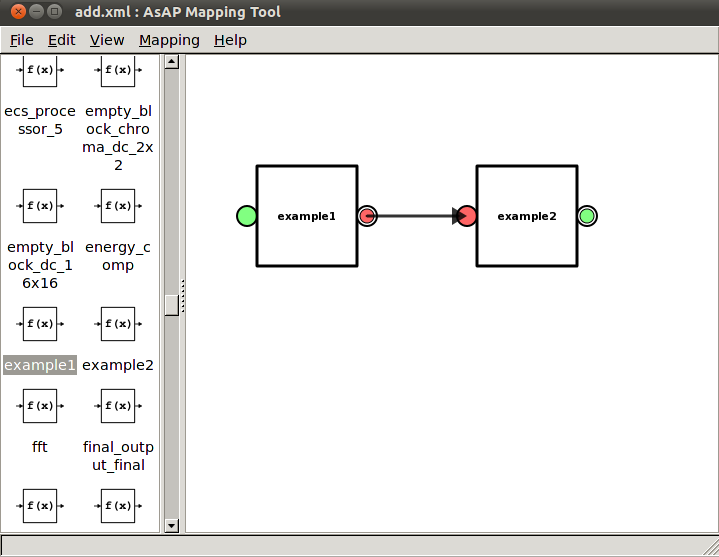Choose the energy_comp function icon
Screen dimensions: 719x557
coord(118,207)
